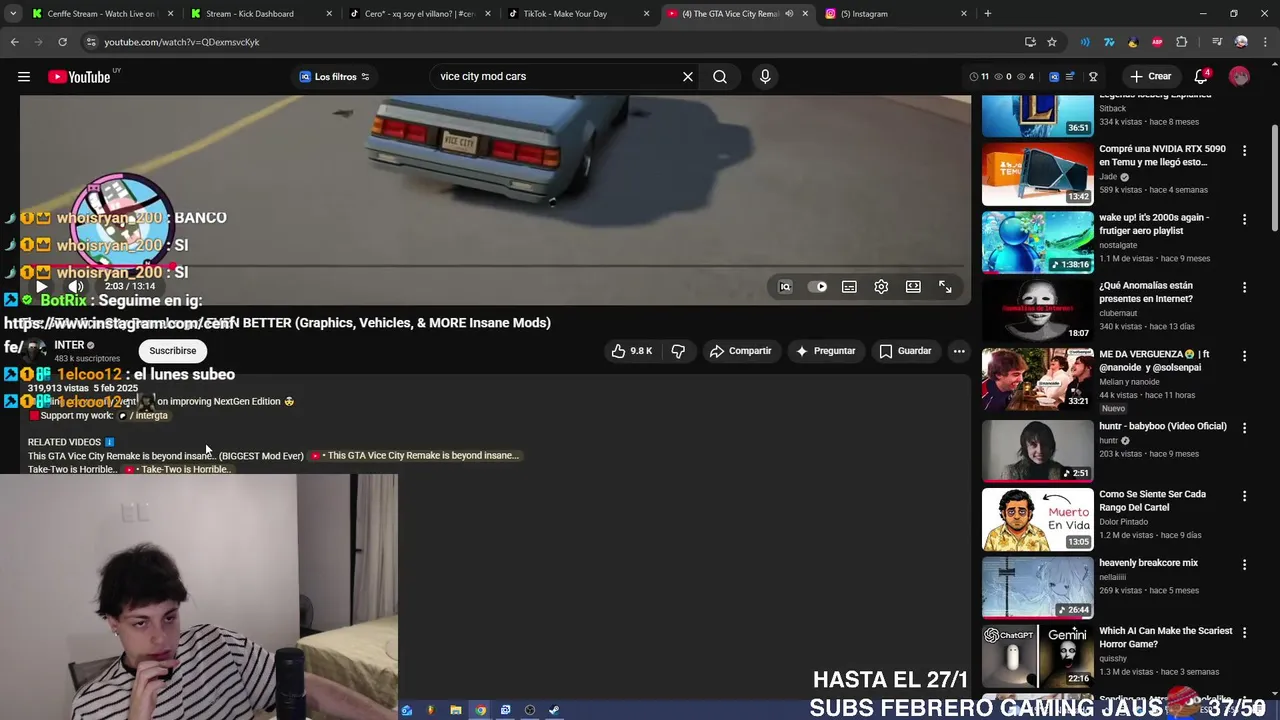The width and height of the screenshot is (1280, 720).
Task: Subscribe to the INTER channel
Action: (x=172, y=351)
